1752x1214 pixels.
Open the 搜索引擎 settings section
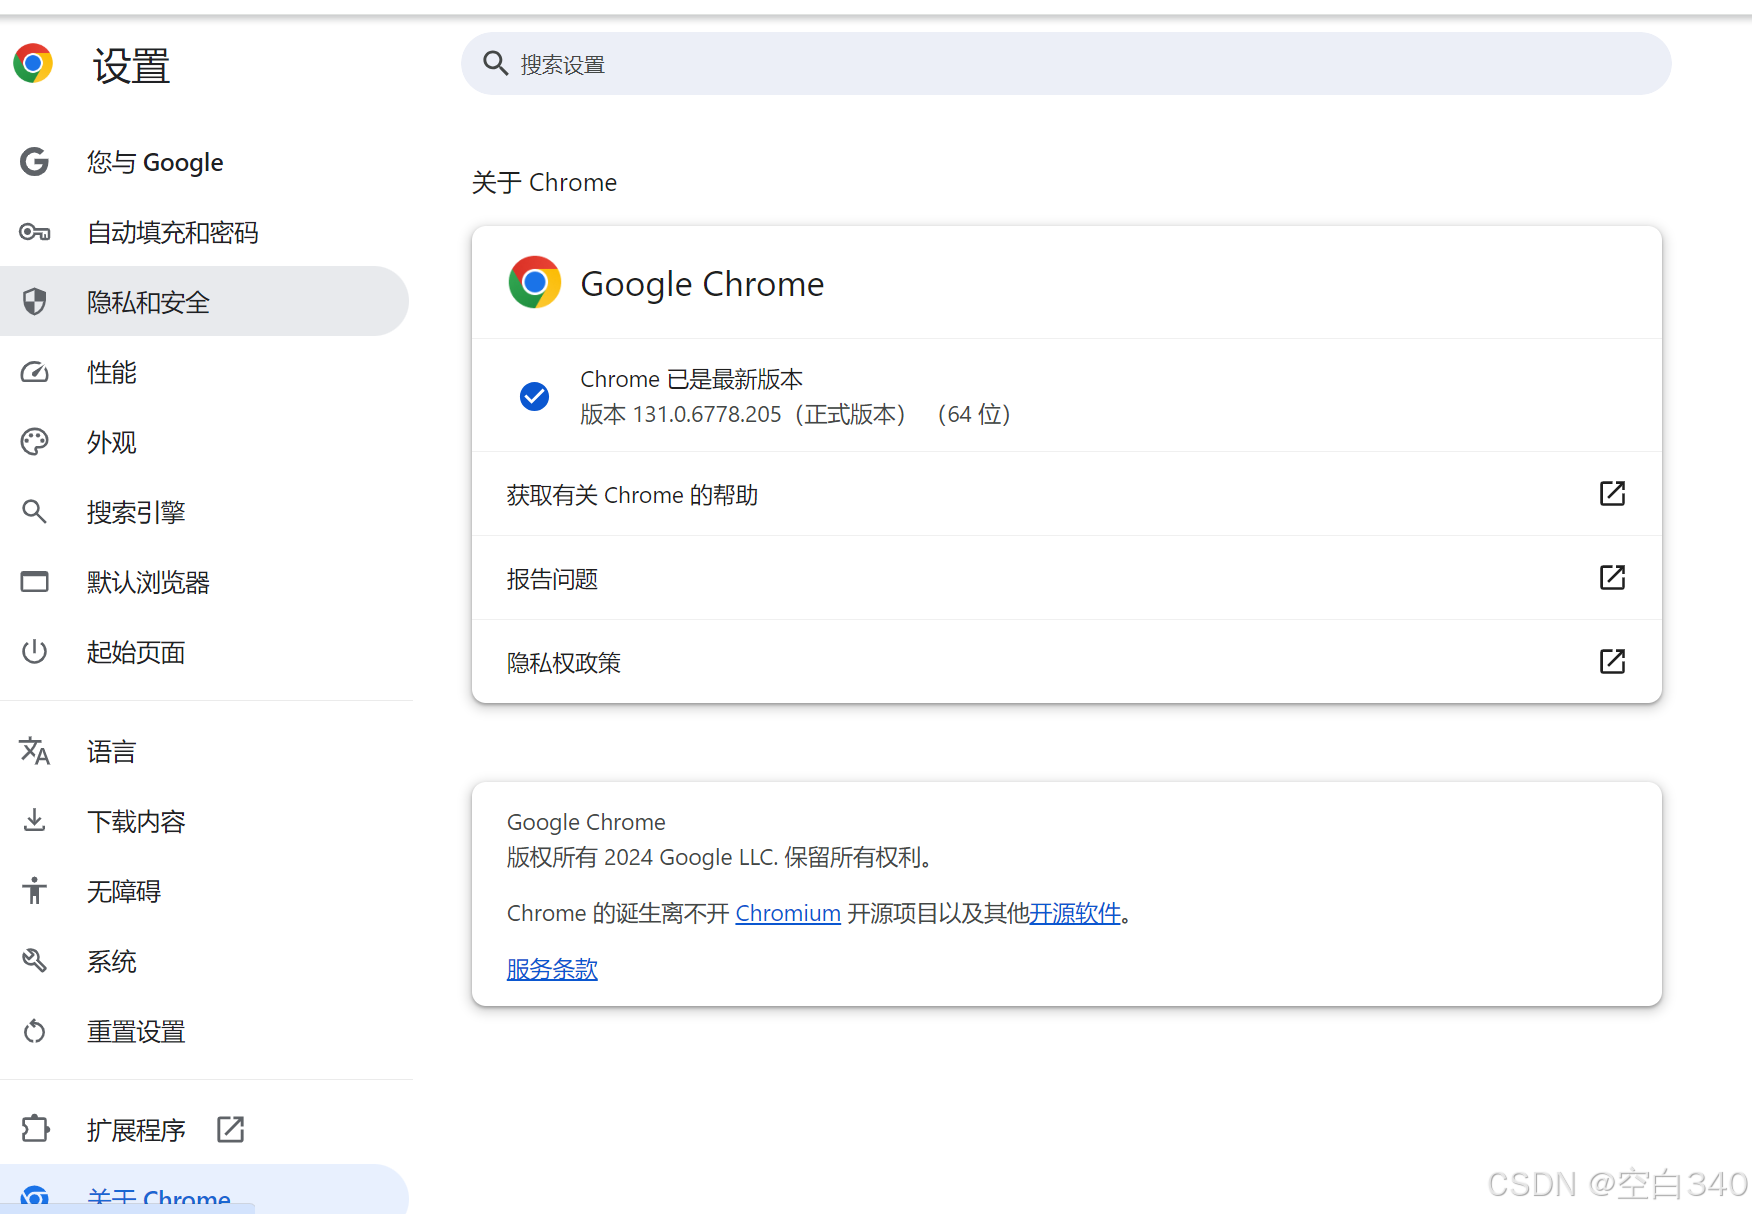[136, 512]
